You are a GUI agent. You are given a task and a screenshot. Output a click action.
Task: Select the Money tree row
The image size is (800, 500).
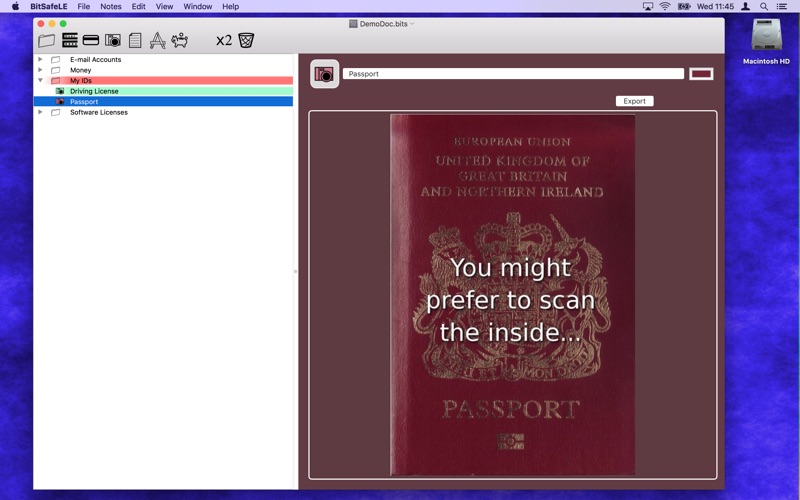pos(163,70)
